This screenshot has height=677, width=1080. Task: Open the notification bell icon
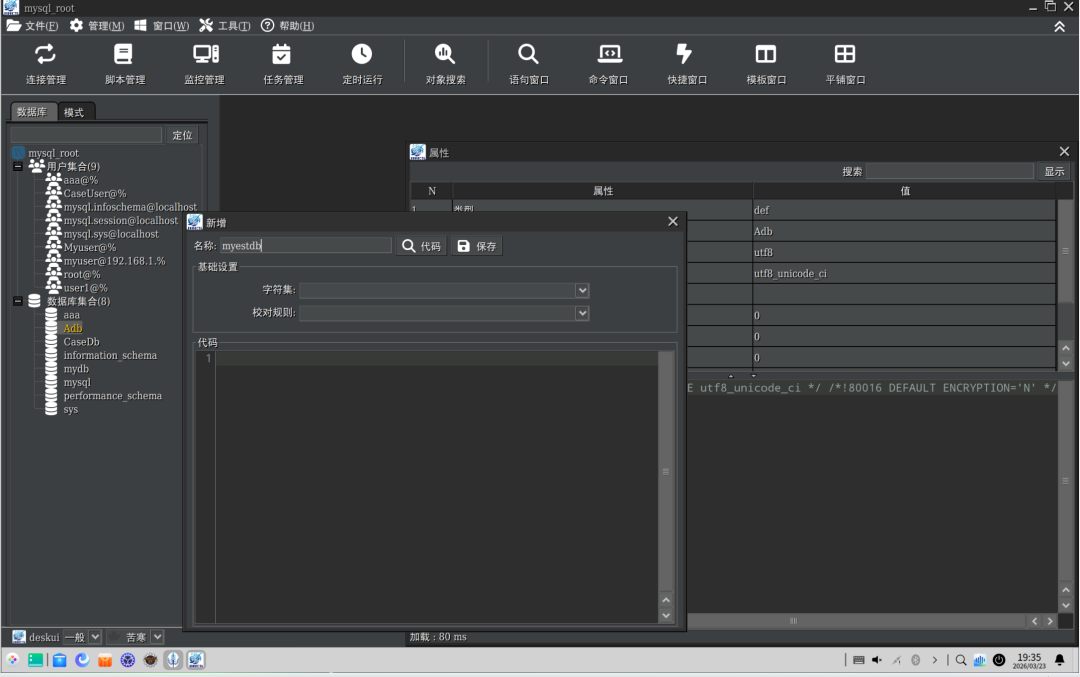(x=1059, y=660)
